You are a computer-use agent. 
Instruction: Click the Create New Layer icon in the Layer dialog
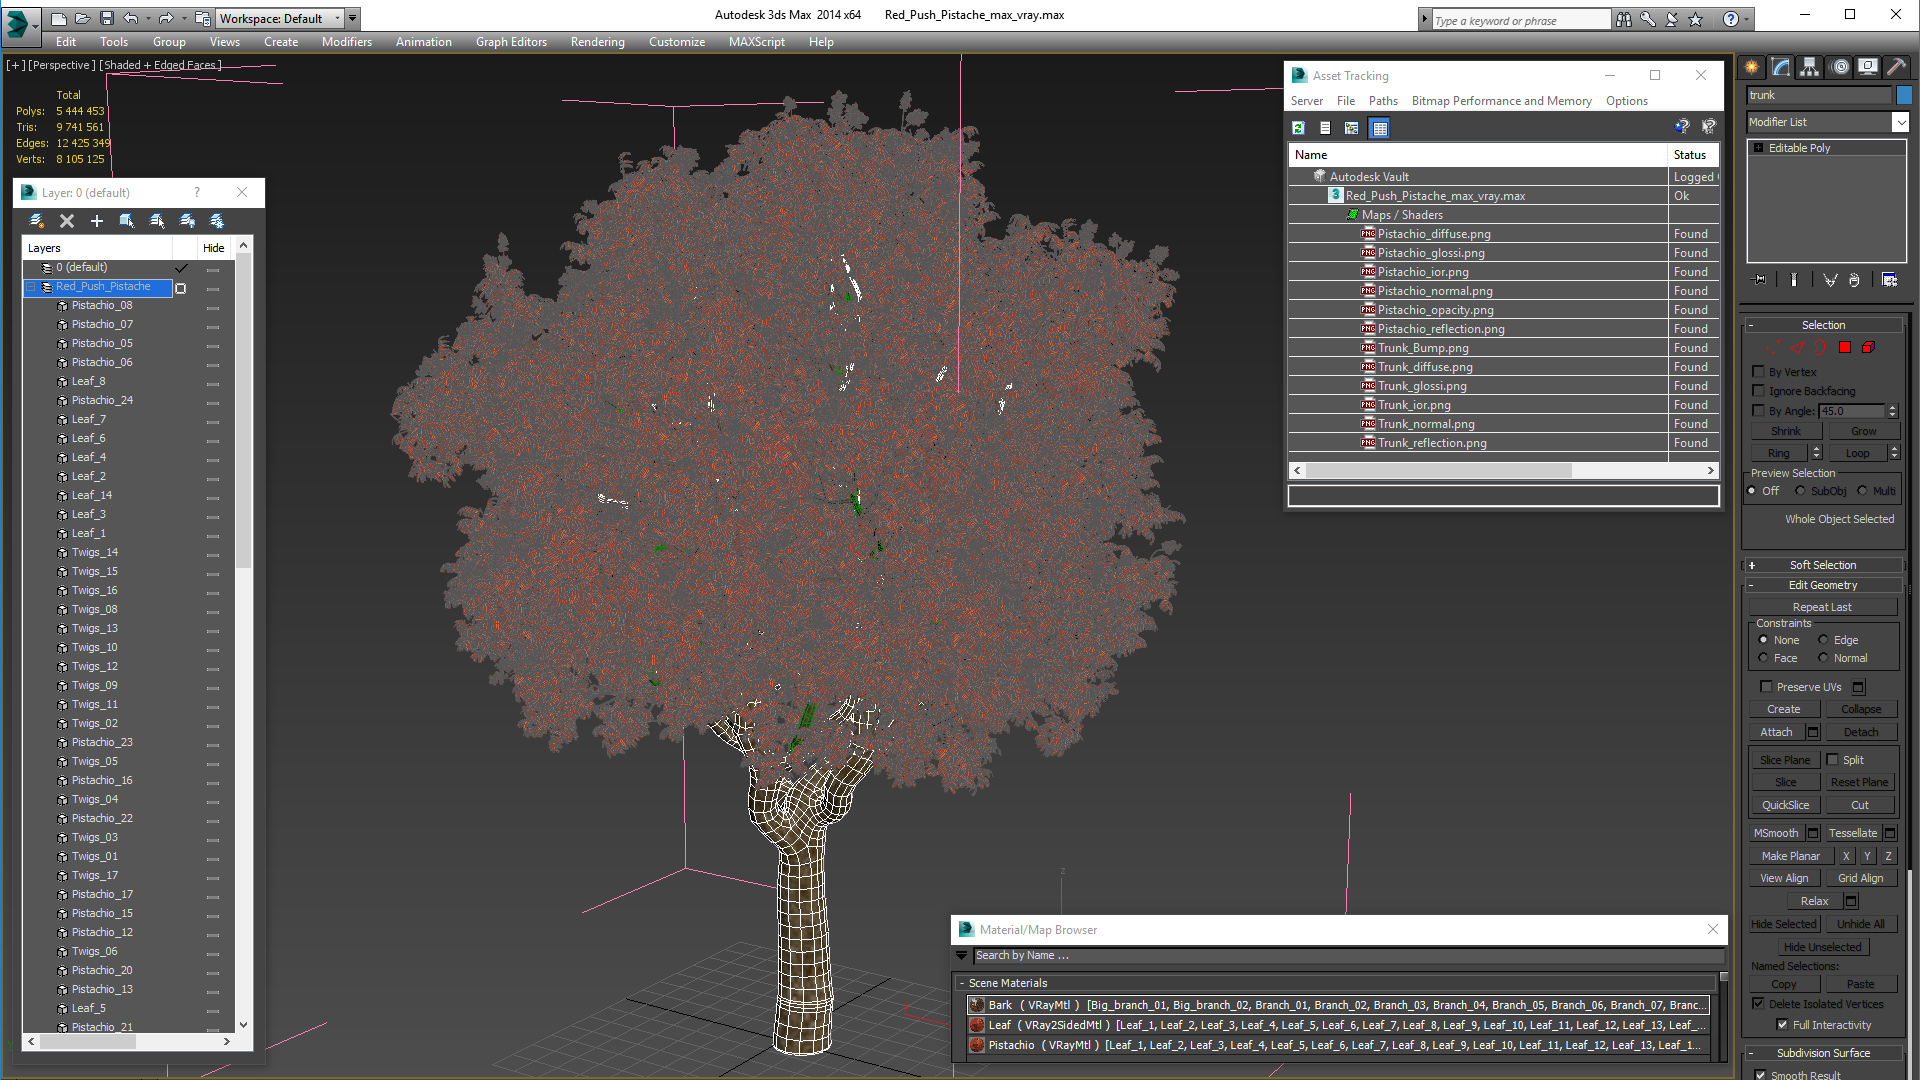[37, 221]
